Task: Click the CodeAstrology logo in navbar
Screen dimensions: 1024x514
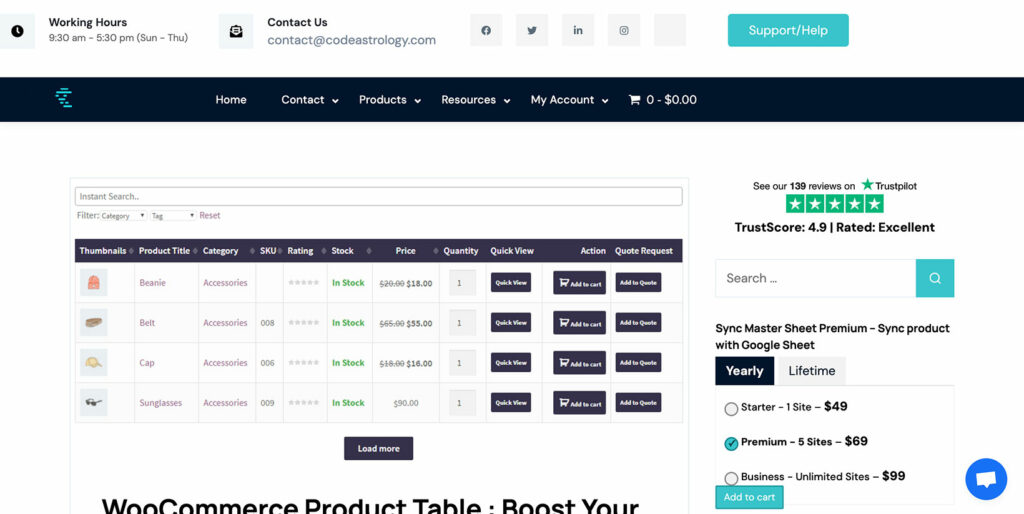Action: point(63,98)
